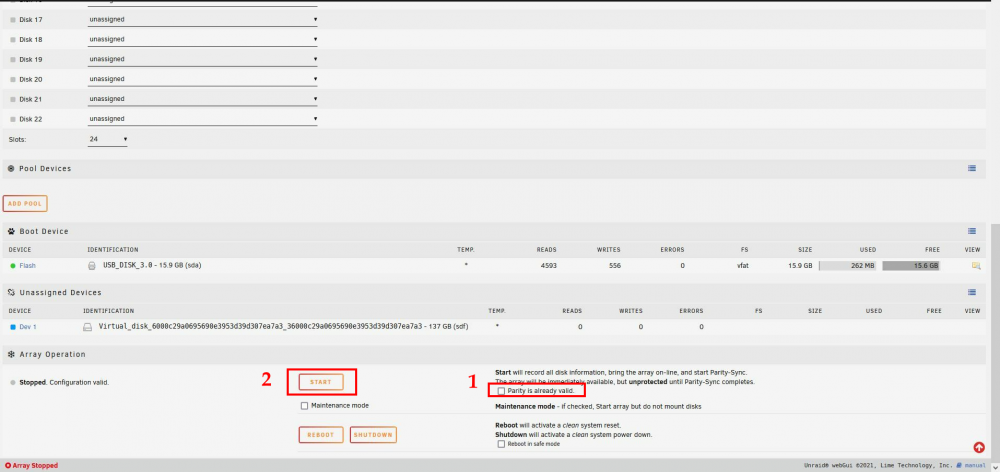Click the Disk 19 grey status indicator

[x=13, y=59]
